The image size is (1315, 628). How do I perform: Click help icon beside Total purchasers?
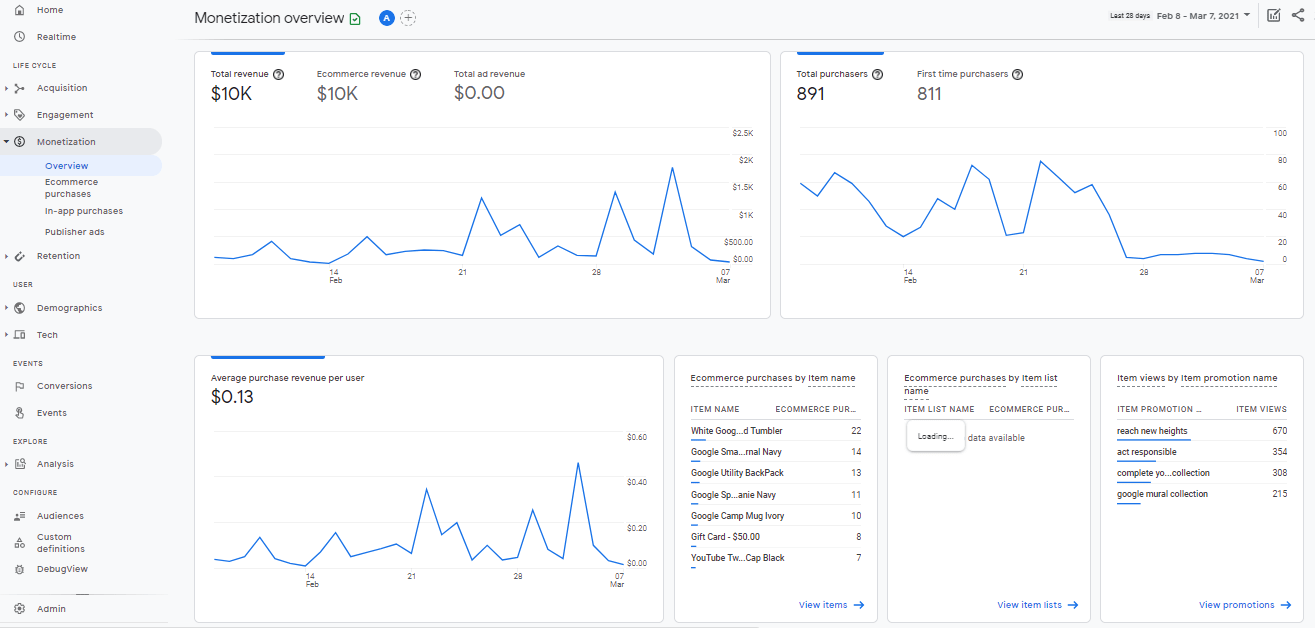click(877, 74)
